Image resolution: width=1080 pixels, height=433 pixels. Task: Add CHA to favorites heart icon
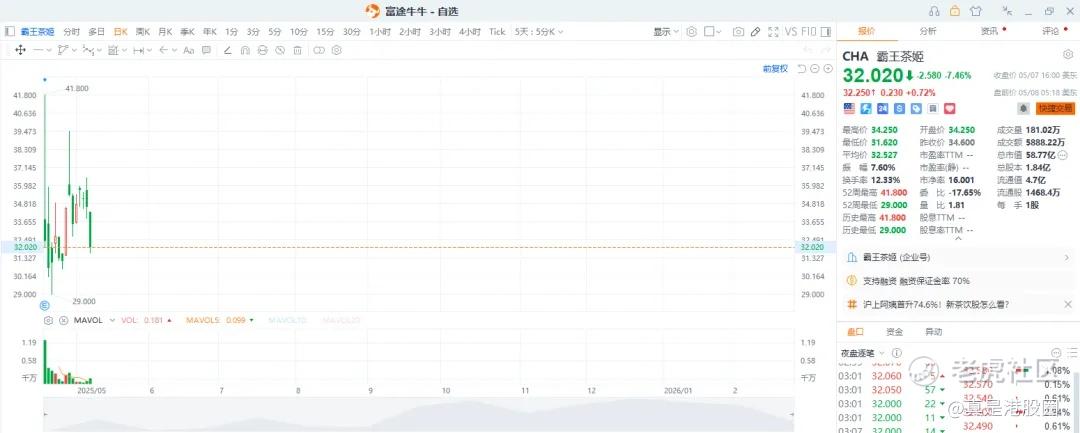coord(950,108)
